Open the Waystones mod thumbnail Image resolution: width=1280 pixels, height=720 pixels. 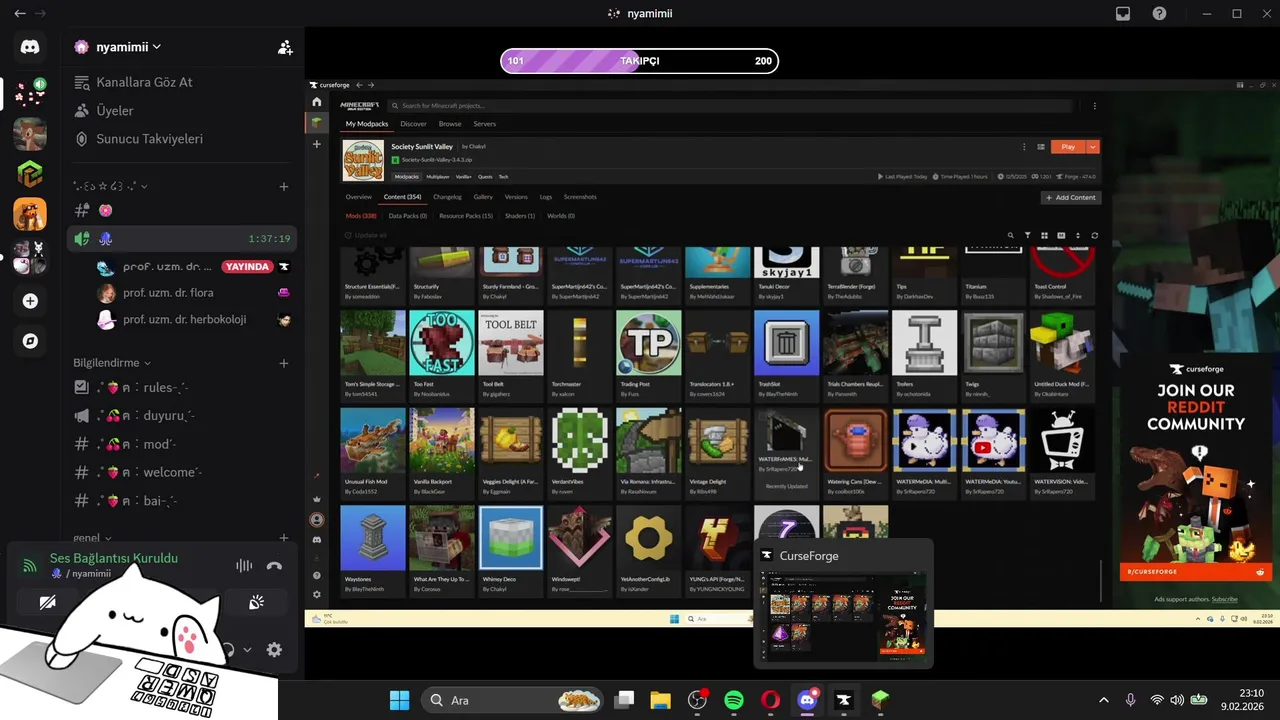[x=373, y=538]
